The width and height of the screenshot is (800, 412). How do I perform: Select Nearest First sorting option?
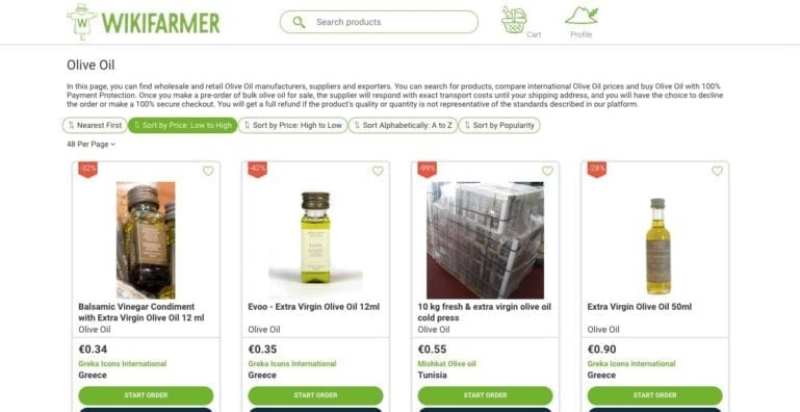95,125
